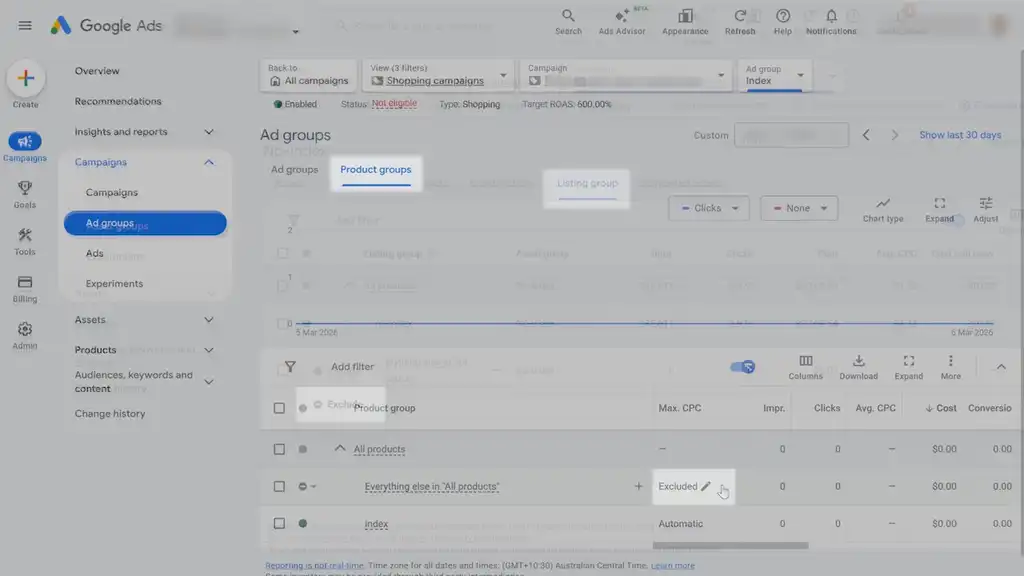Open the View Shopping campaigns dropdown

tap(438, 75)
